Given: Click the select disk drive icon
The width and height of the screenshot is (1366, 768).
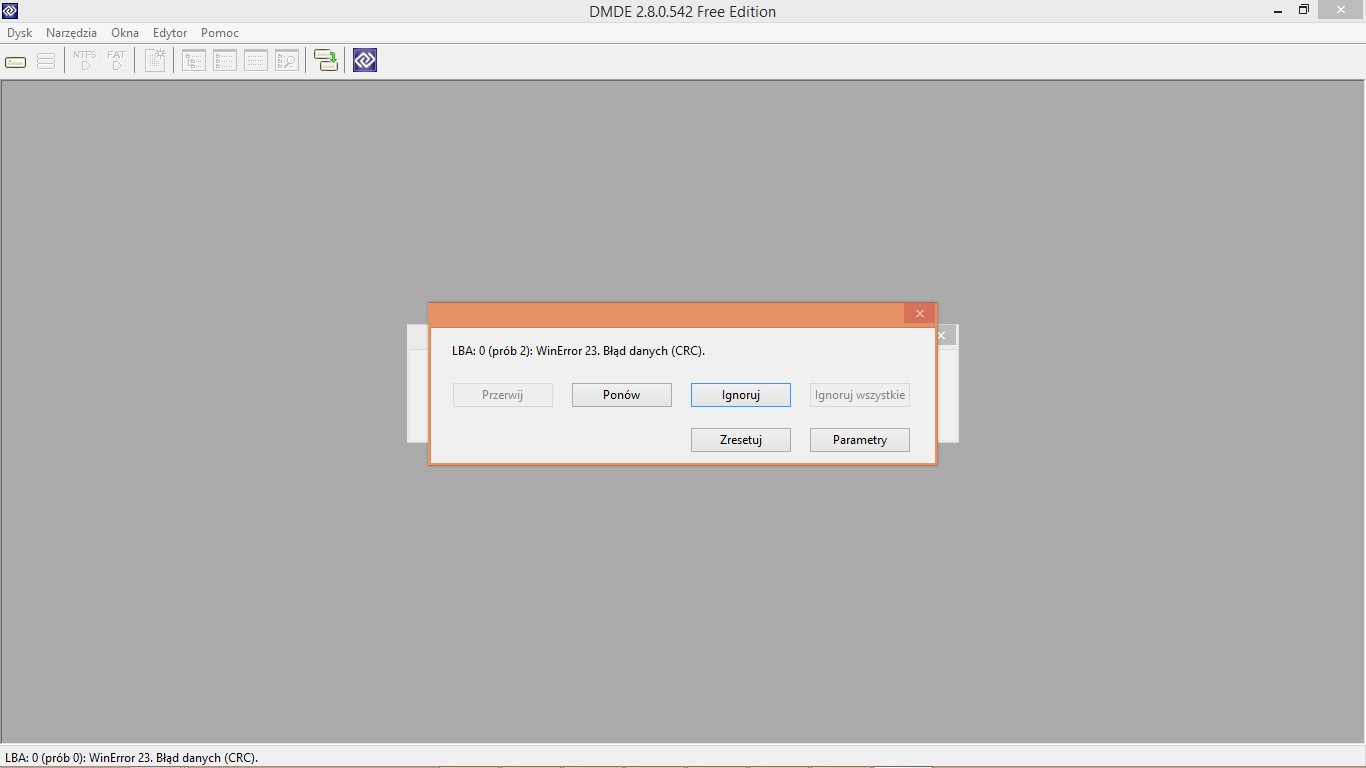Looking at the screenshot, I should (x=16, y=61).
